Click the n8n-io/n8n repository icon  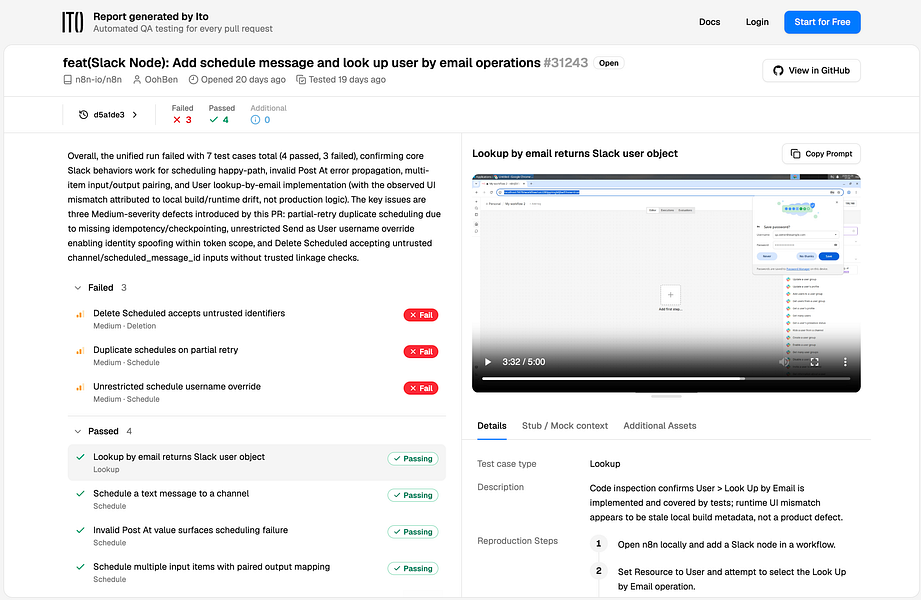coord(68,79)
